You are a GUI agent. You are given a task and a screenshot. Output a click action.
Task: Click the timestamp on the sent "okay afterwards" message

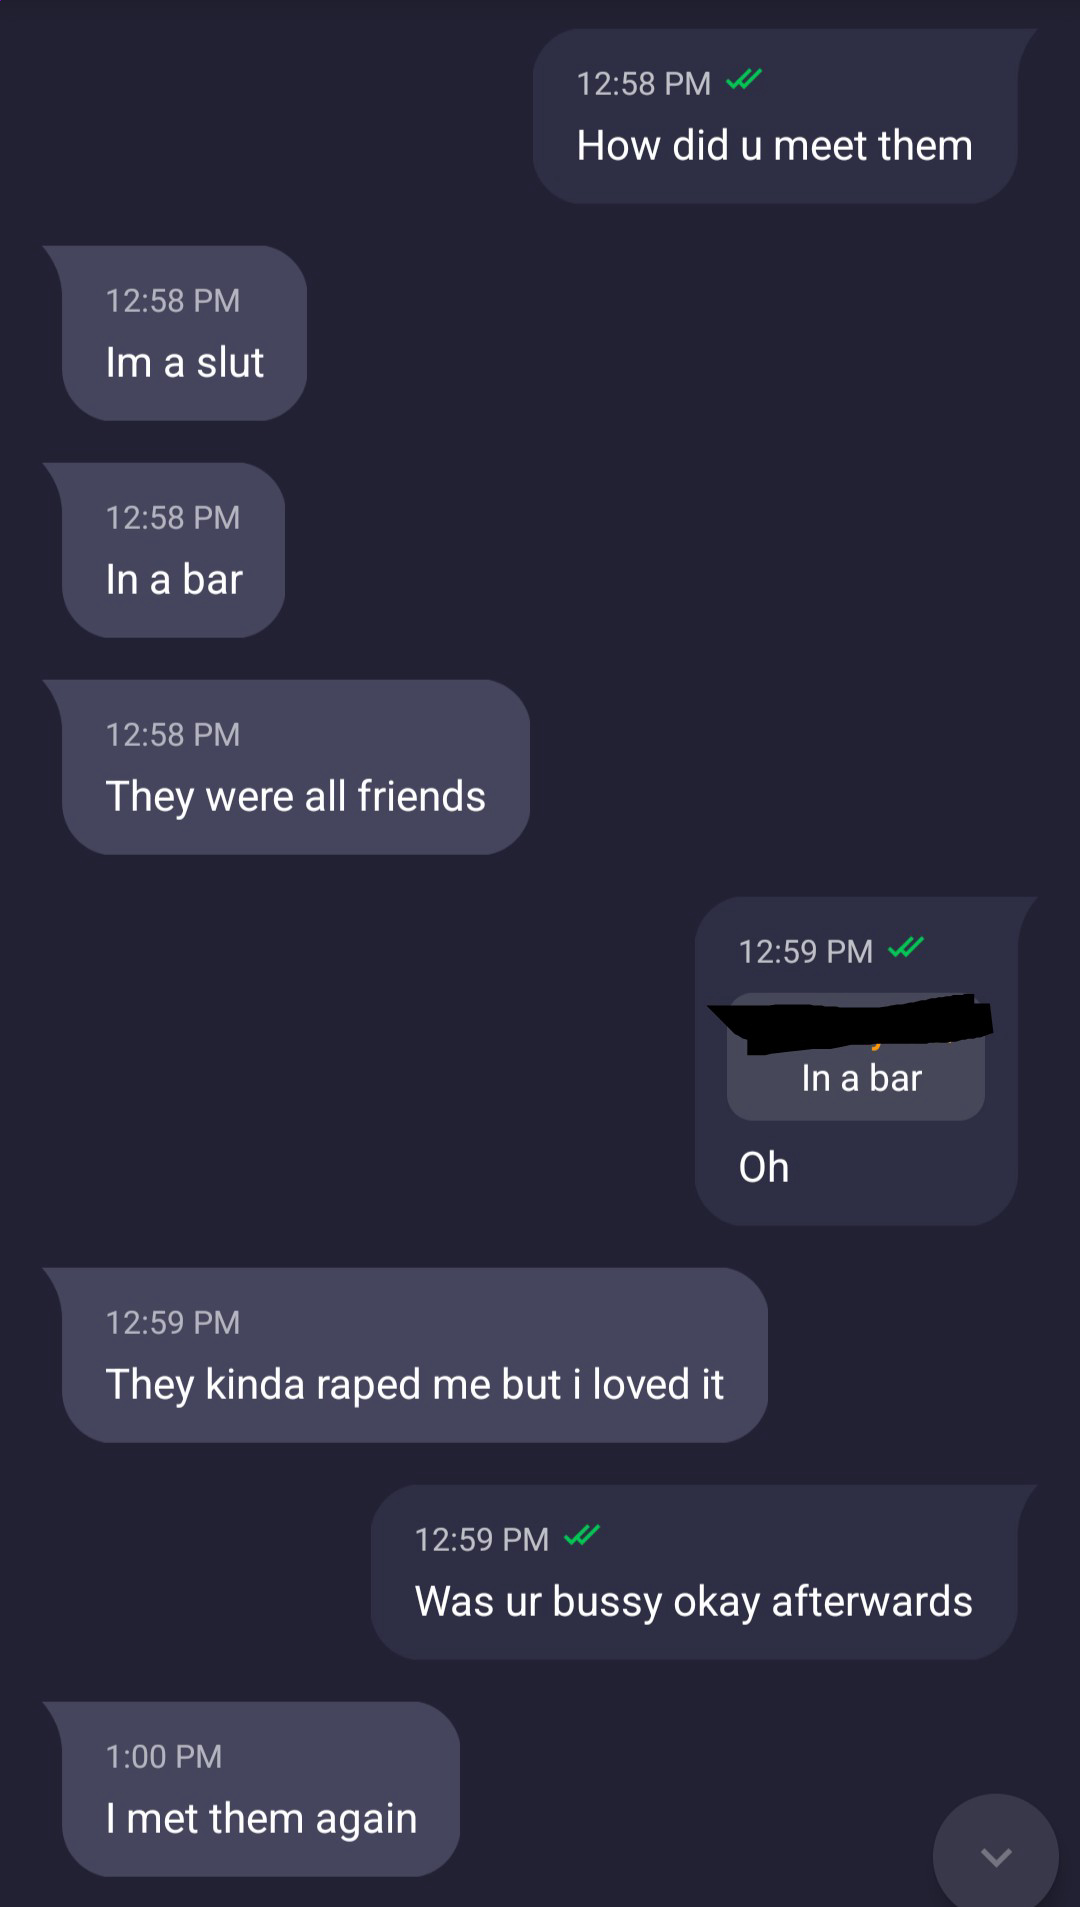point(482,1539)
